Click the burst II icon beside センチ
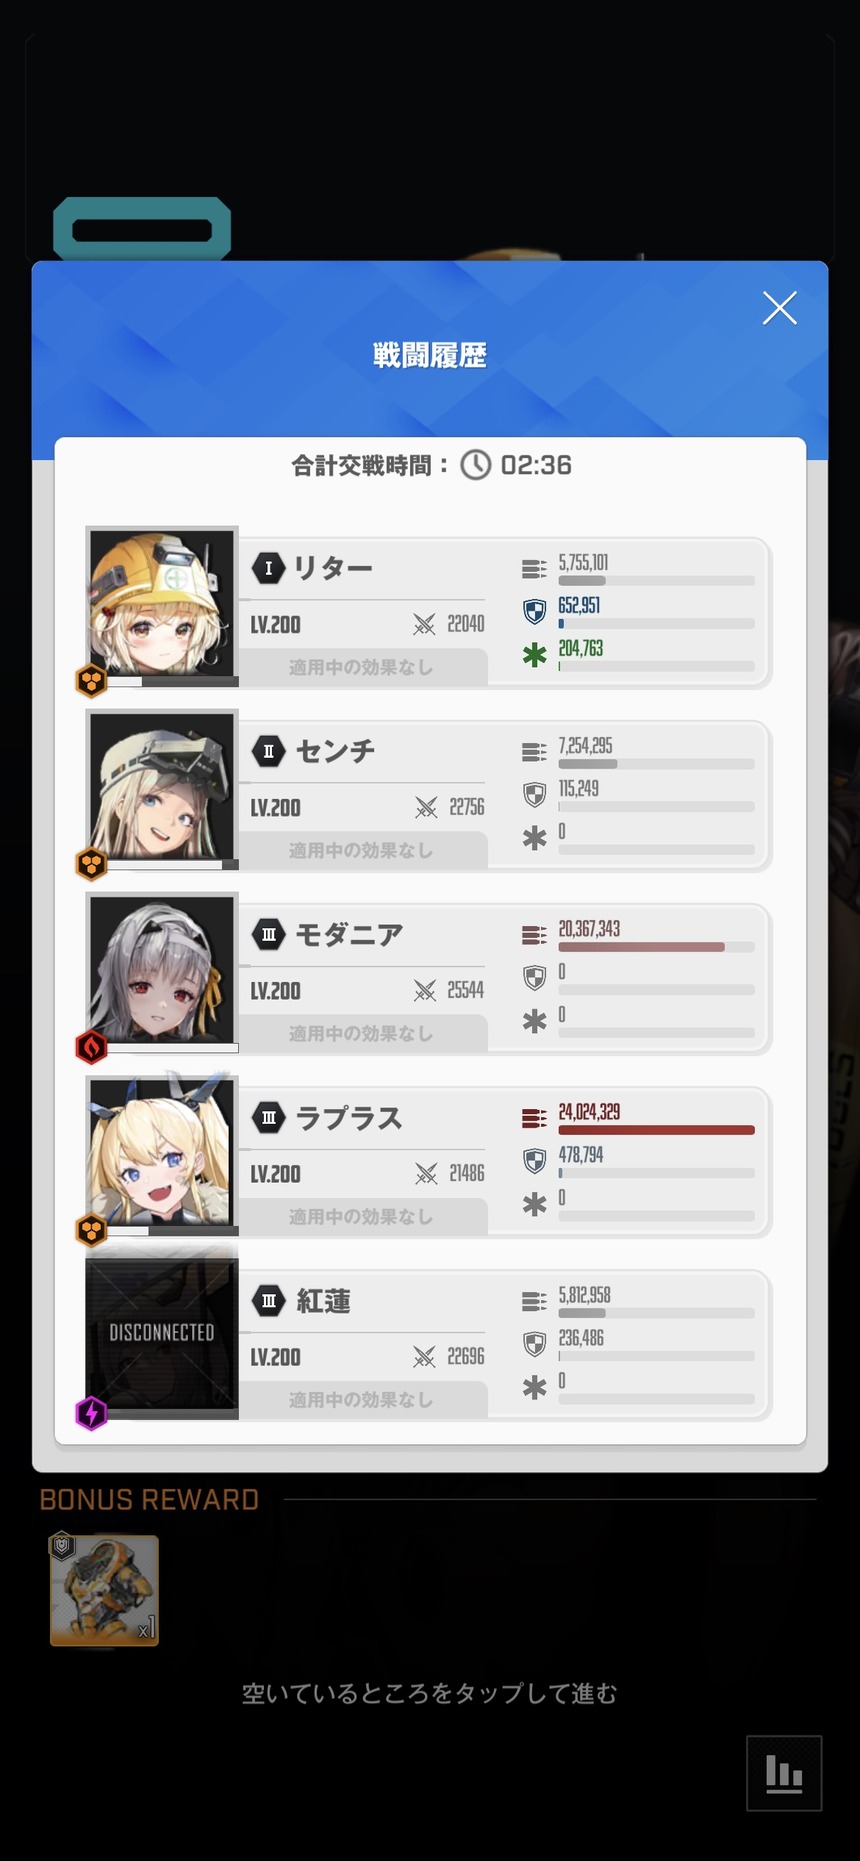Viewport: 860px width, 1861px height. pyautogui.click(x=268, y=751)
